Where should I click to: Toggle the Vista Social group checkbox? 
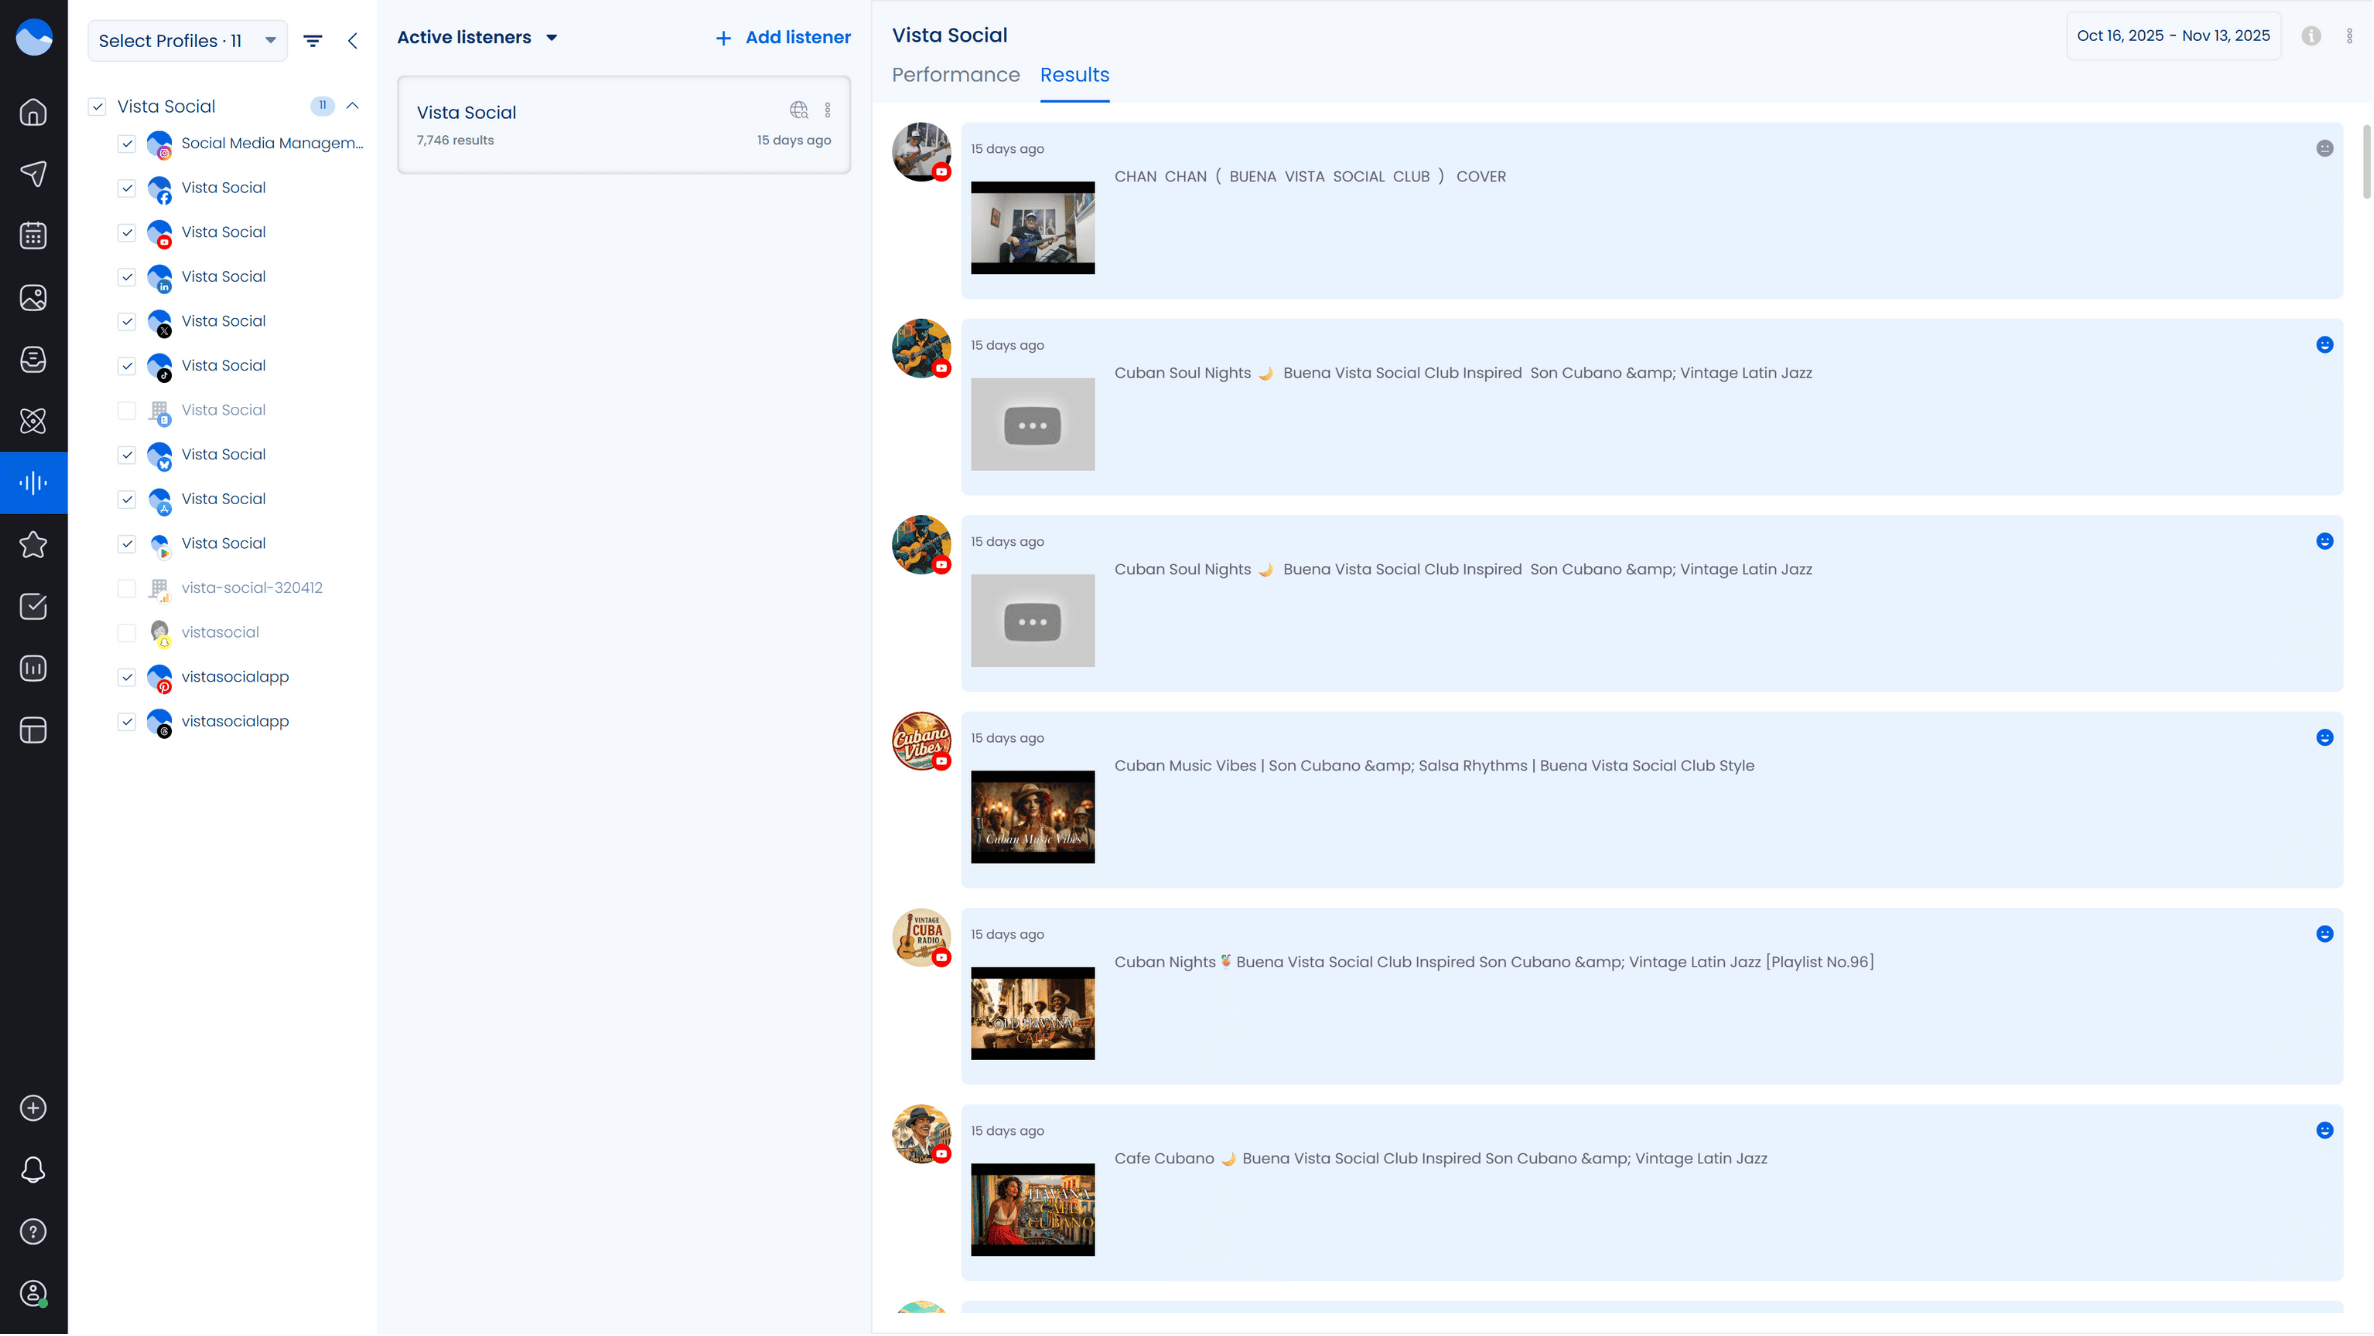(x=97, y=107)
